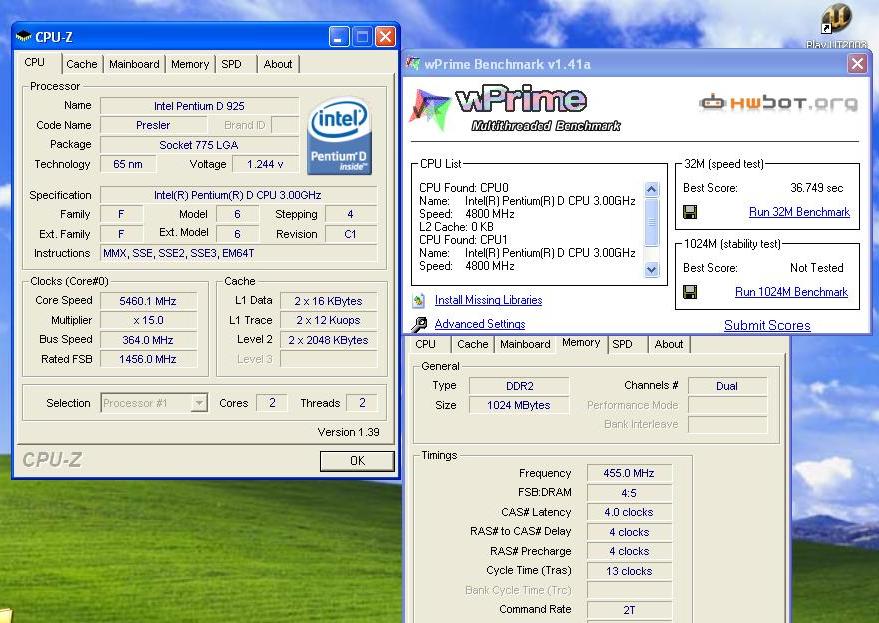Click CPU List scroll down arrow
Image resolution: width=879 pixels, height=623 pixels.
point(651,270)
